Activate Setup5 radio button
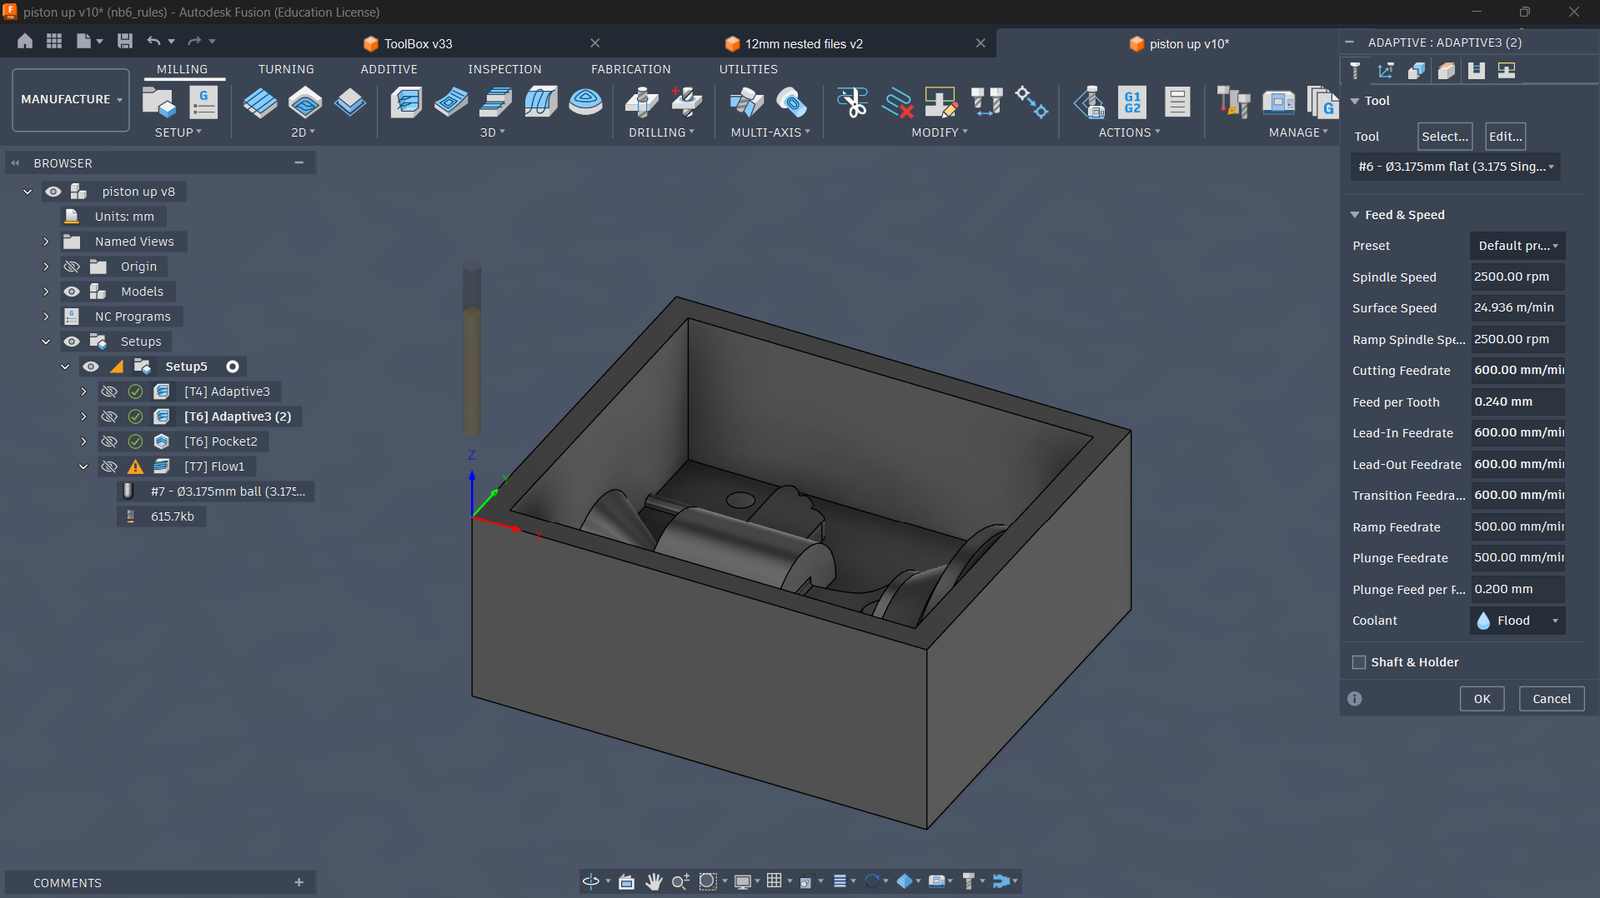The width and height of the screenshot is (1600, 898). (x=233, y=366)
